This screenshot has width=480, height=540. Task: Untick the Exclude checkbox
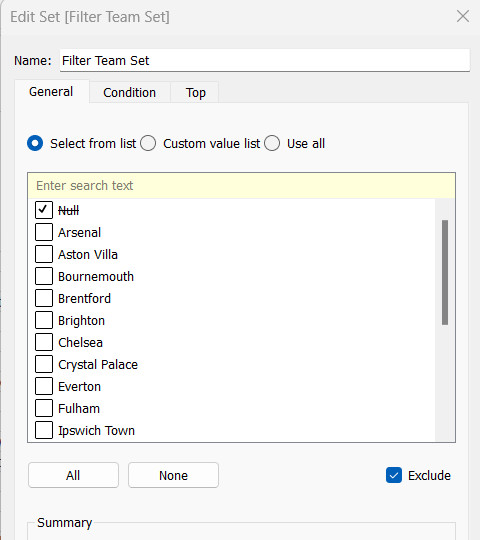[394, 475]
